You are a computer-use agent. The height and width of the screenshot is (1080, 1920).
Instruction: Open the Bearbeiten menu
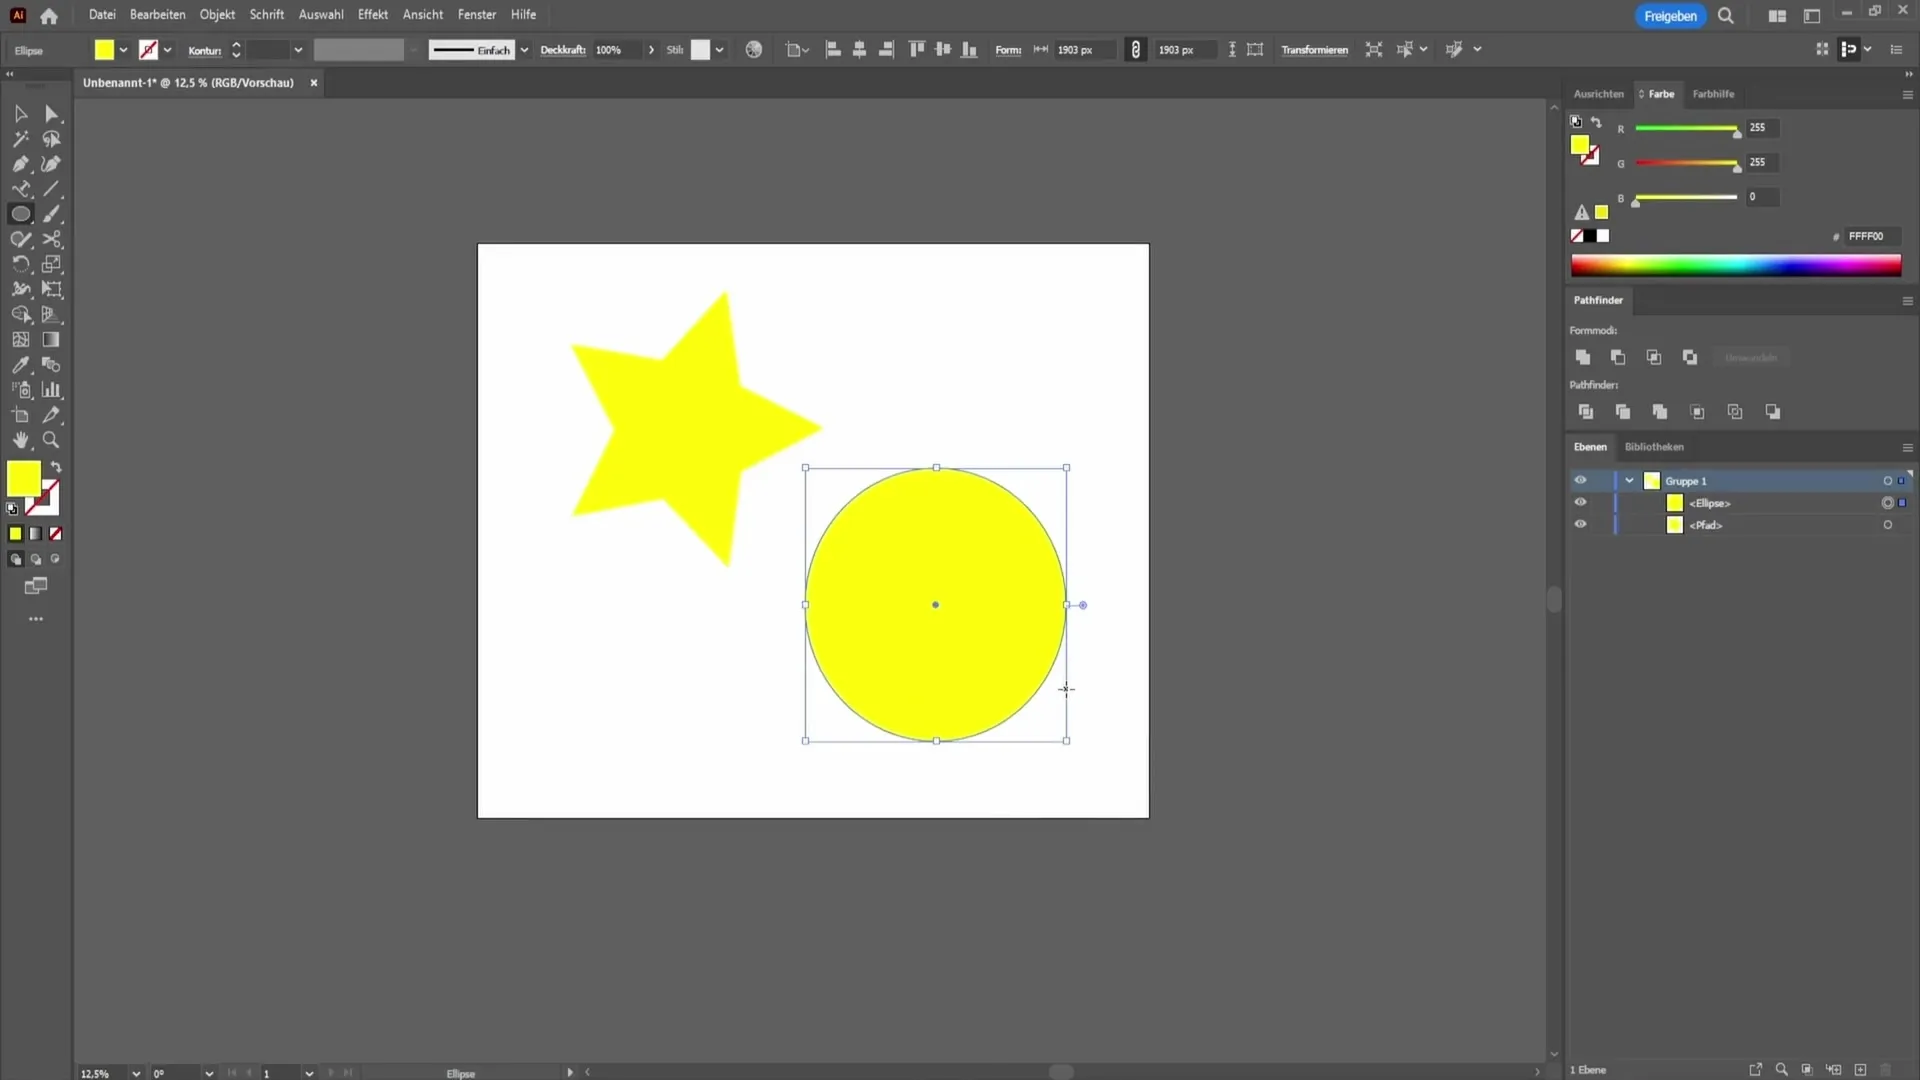coord(157,15)
